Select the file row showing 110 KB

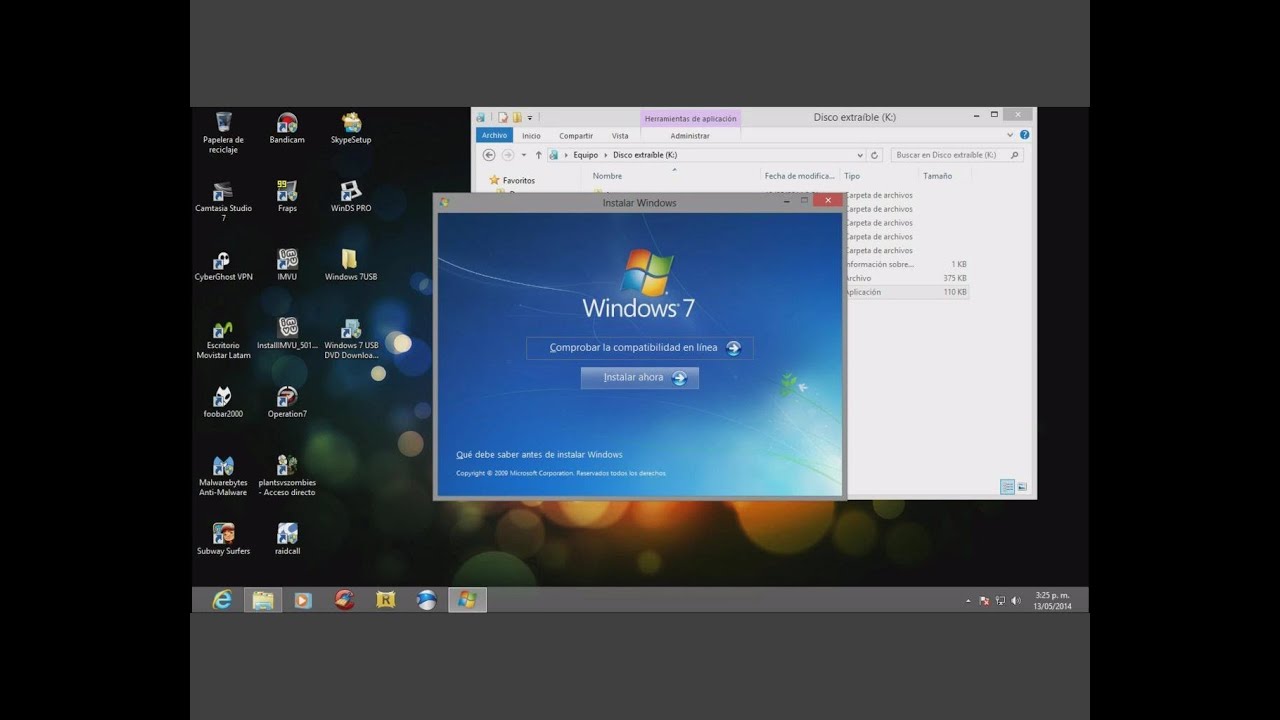point(907,292)
